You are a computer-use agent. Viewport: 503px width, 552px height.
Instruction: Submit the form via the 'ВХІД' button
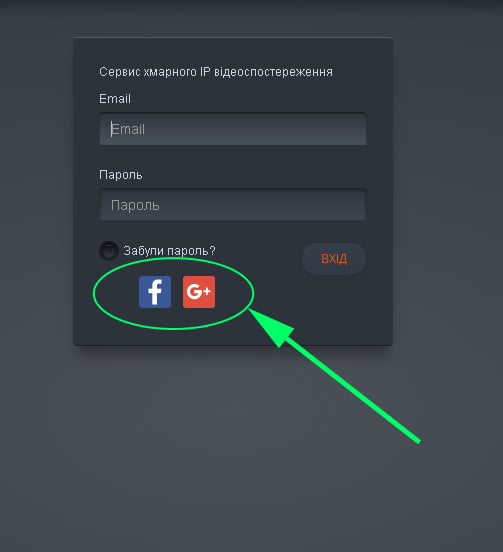(334, 259)
